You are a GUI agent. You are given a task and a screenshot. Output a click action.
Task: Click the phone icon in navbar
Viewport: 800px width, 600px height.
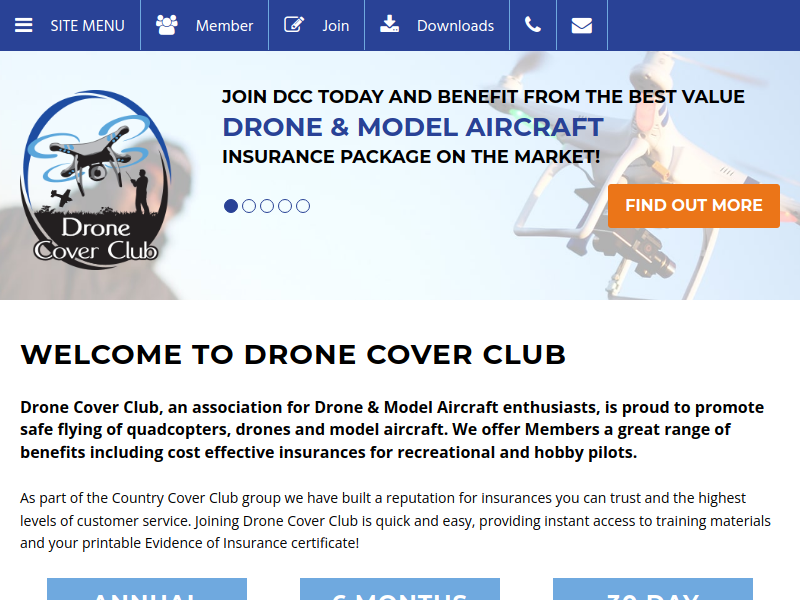tap(533, 25)
